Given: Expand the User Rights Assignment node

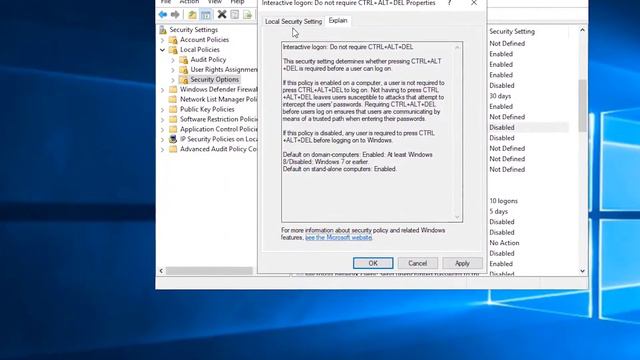Looking at the screenshot, I should 173,70.
